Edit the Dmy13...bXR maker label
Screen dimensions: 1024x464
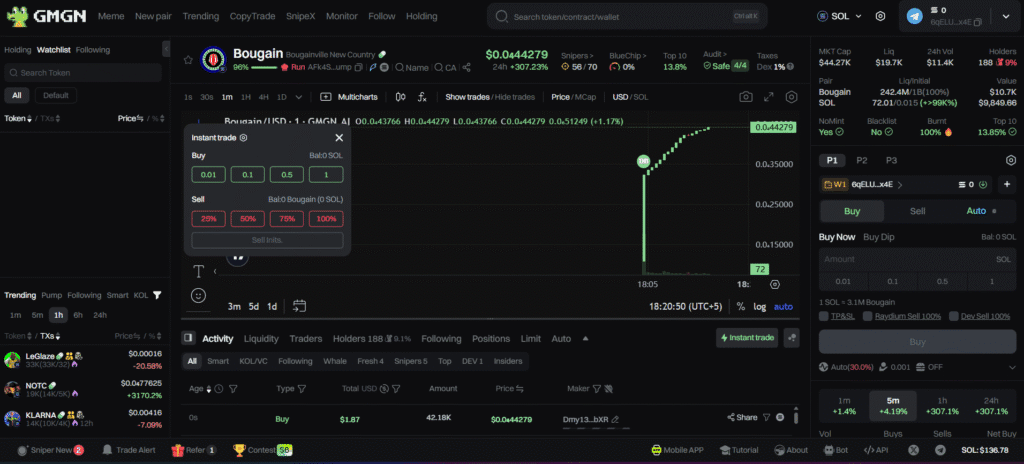tap(615, 420)
